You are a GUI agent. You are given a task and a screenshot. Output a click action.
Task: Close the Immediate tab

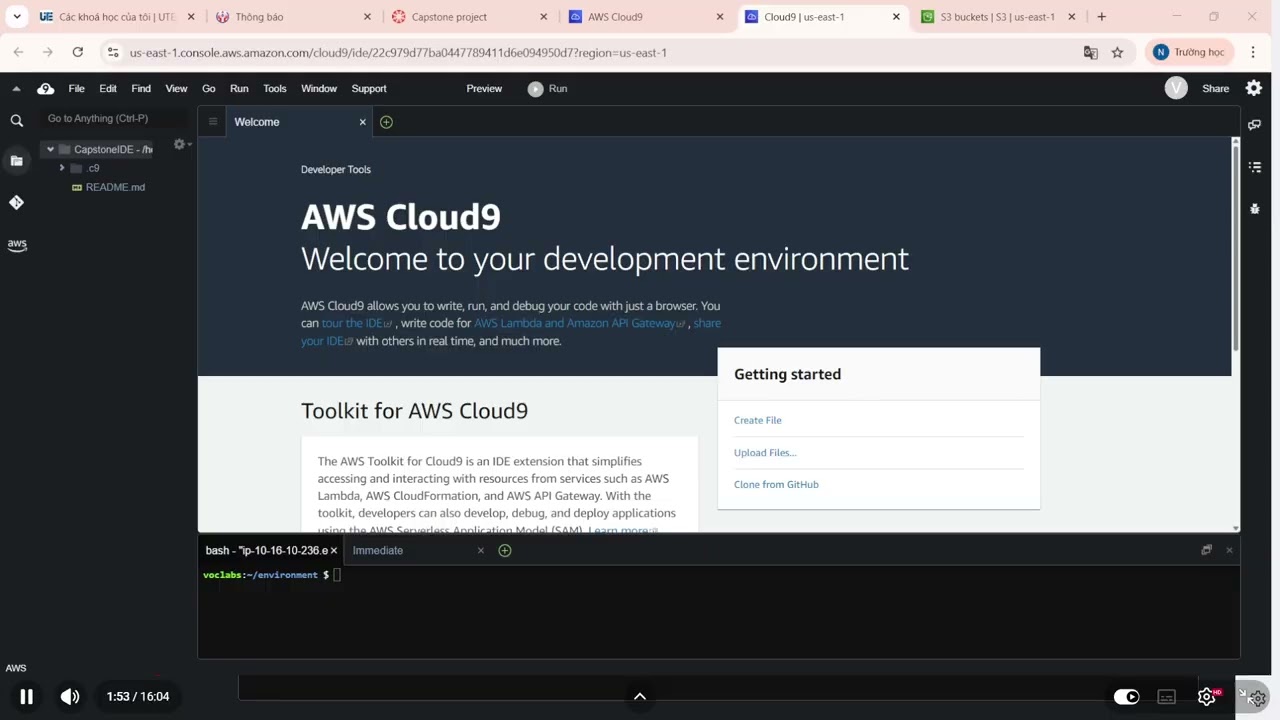[x=480, y=550]
